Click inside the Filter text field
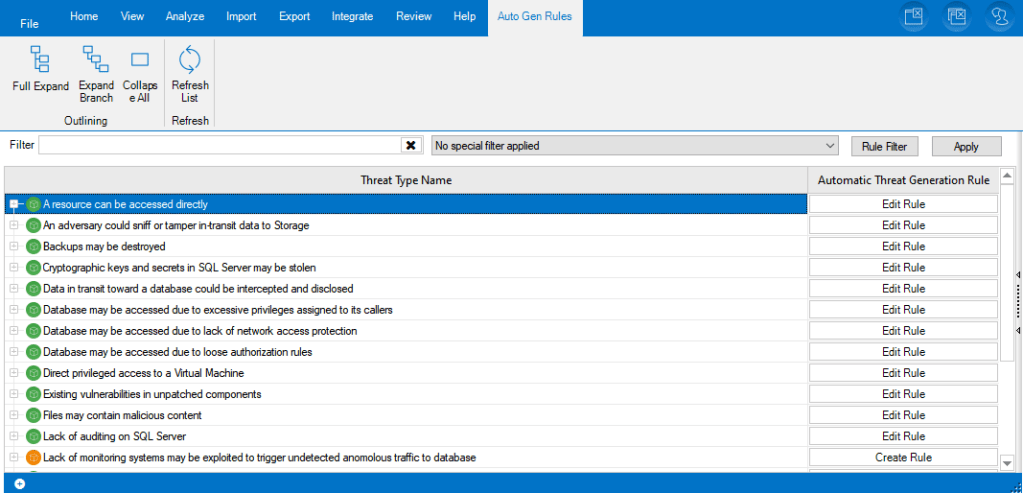 220,146
